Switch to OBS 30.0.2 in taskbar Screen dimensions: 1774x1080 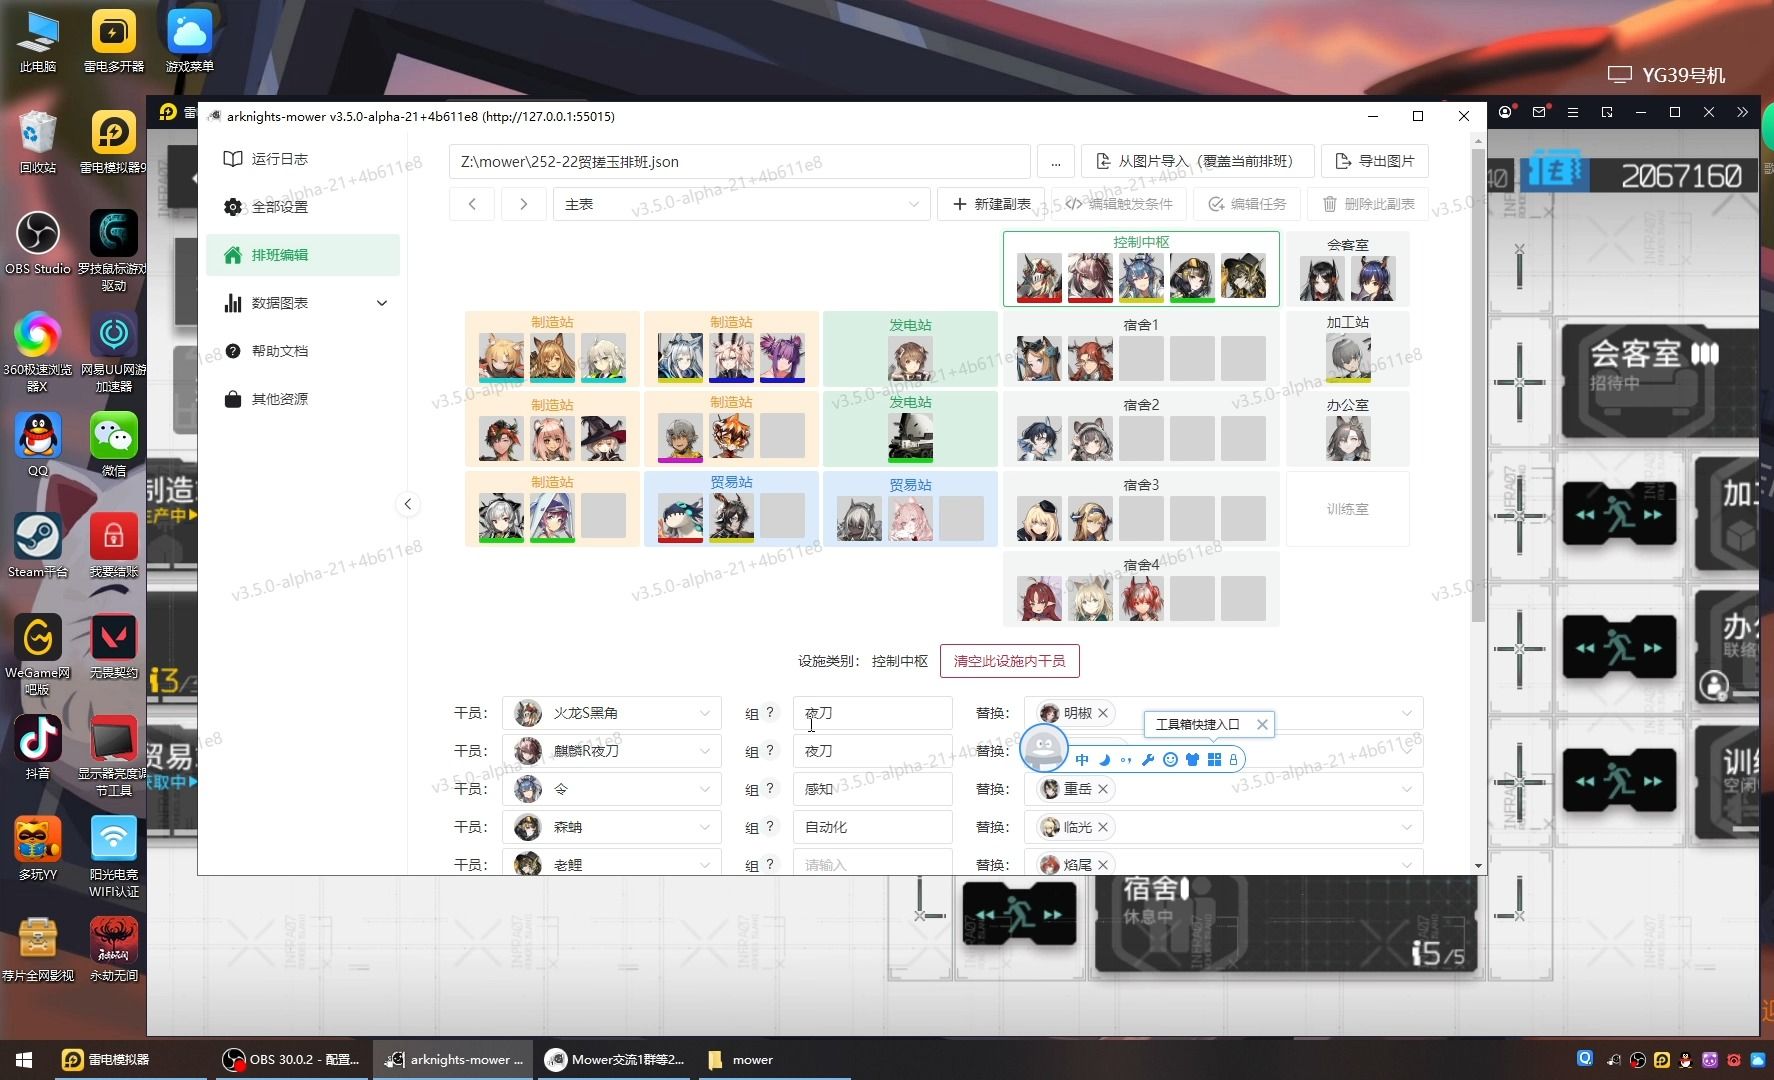click(x=291, y=1060)
